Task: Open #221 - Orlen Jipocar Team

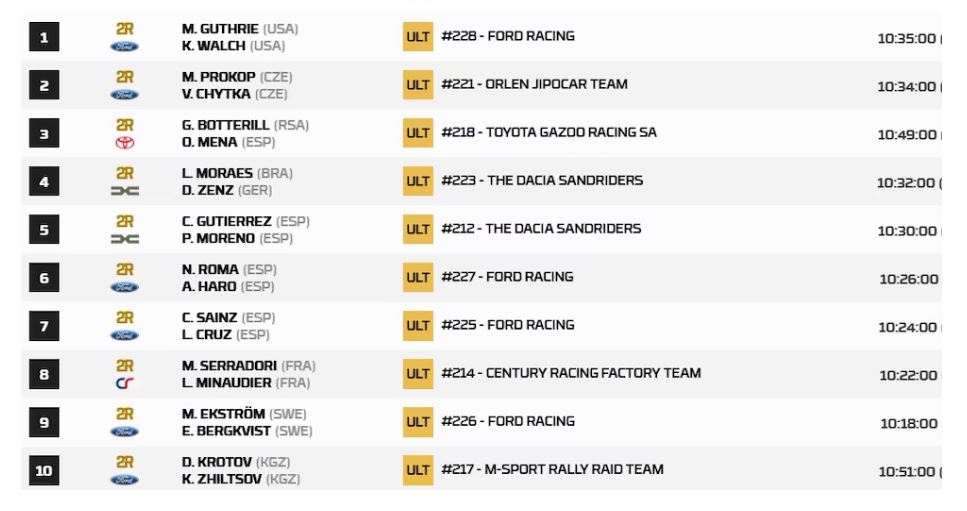Action: [x=534, y=84]
